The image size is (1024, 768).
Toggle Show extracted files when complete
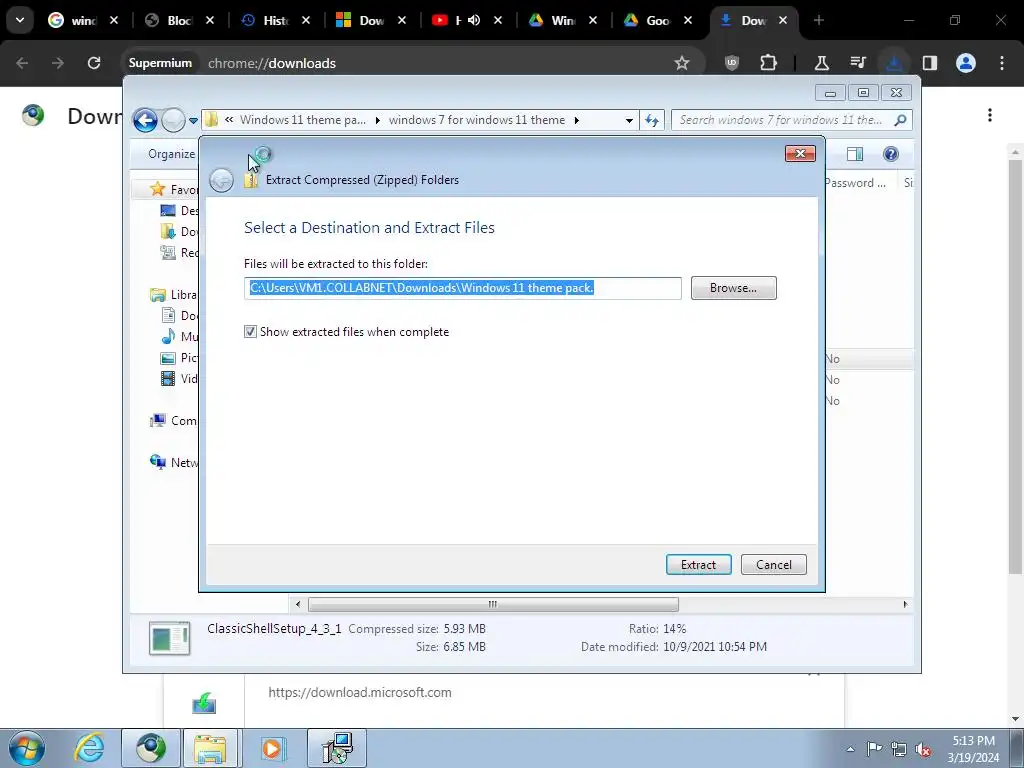(x=250, y=332)
